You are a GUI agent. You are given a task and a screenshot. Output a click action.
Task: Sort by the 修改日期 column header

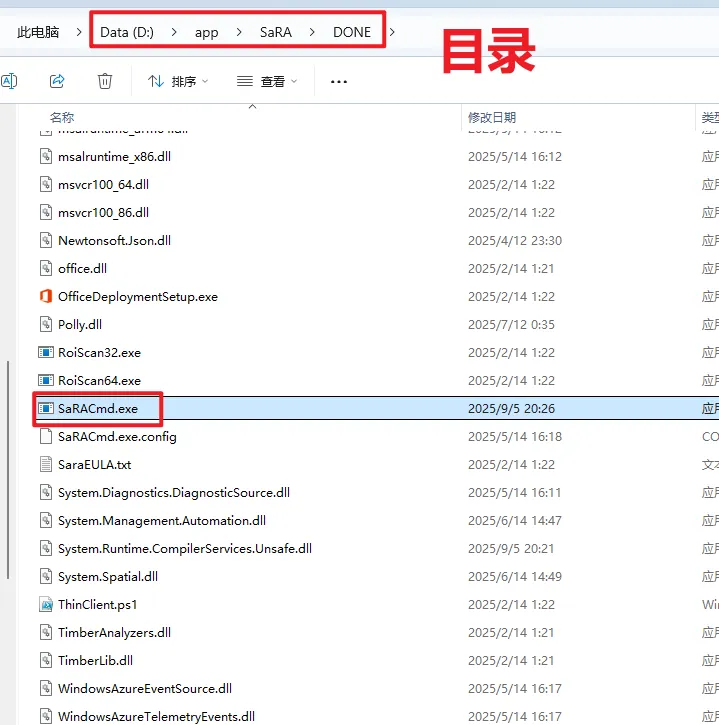pos(492,117)
